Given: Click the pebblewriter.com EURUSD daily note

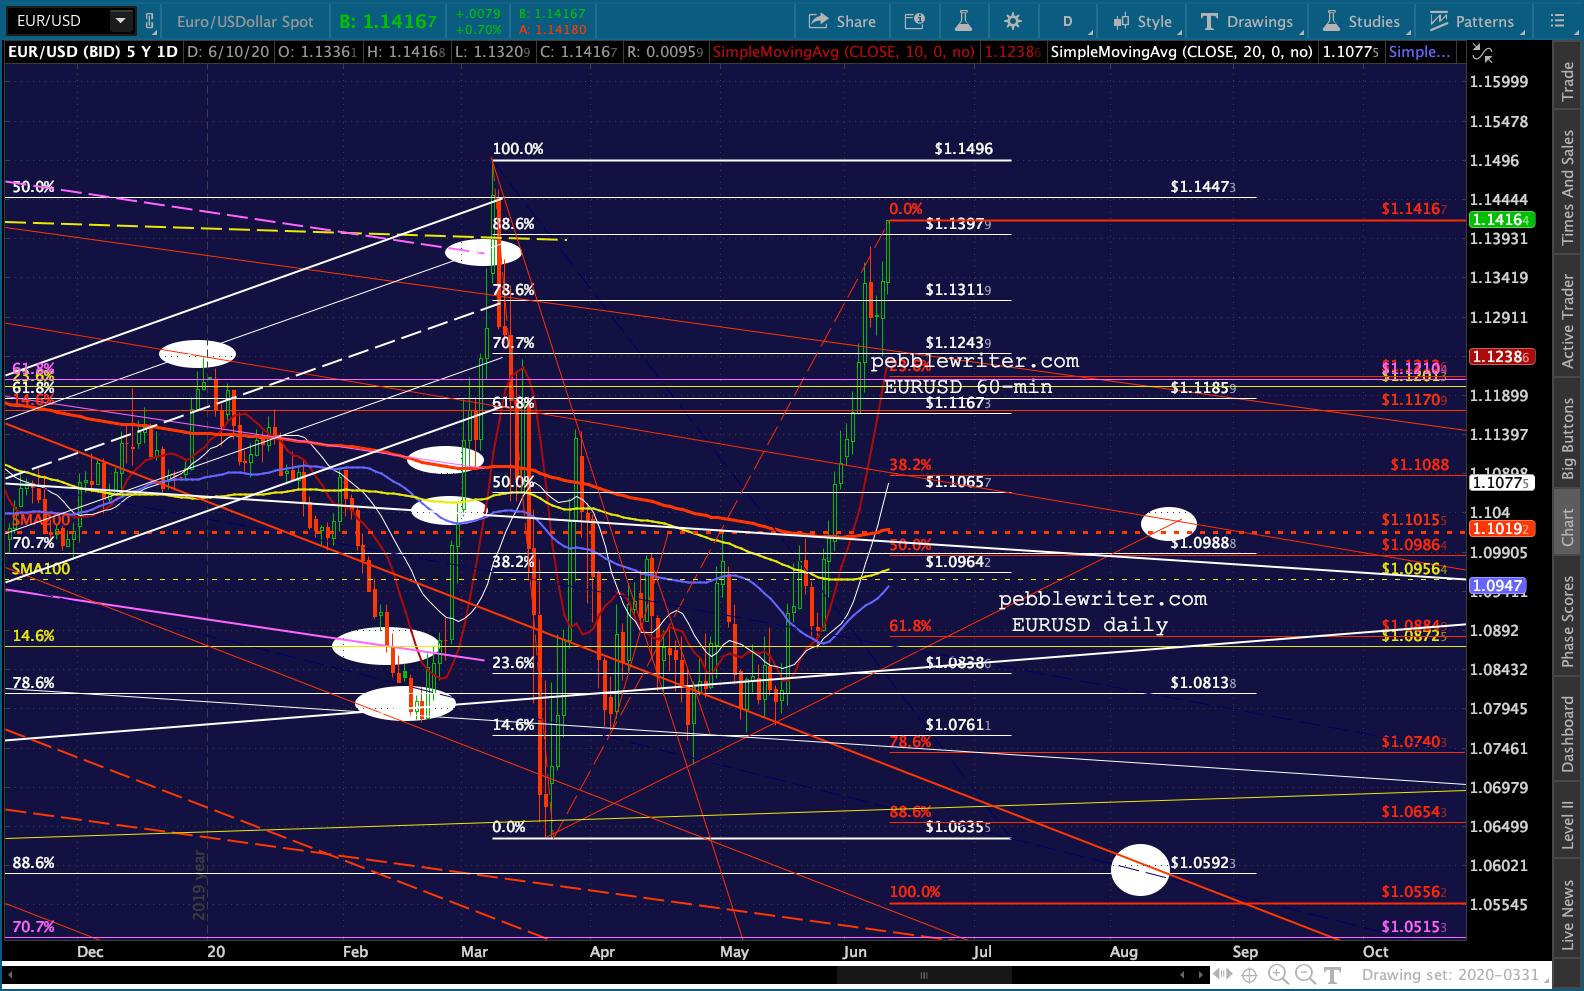Looking at the screenshot, I should [x=1102, y=612].
